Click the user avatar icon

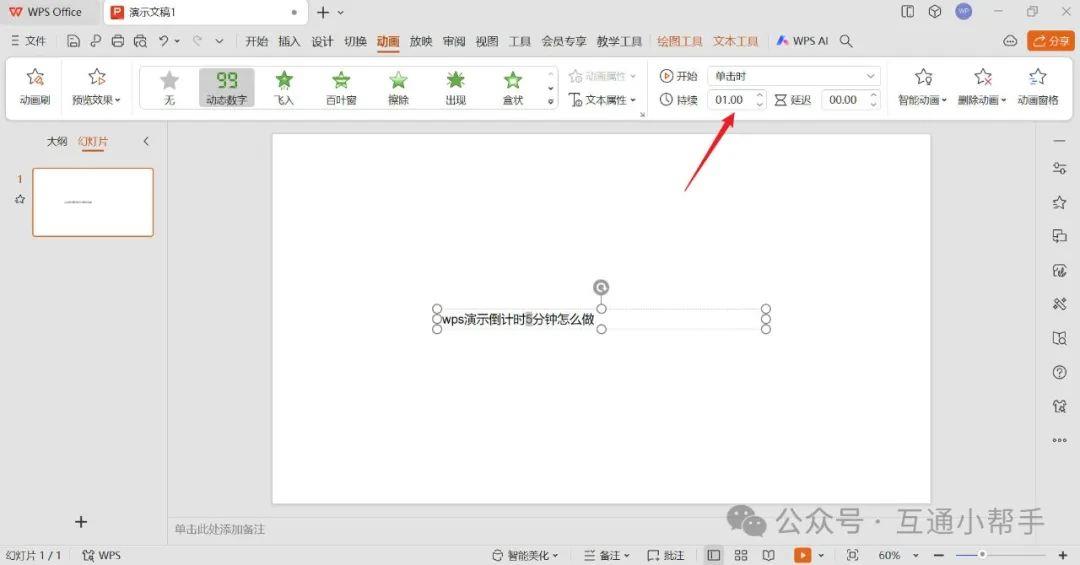(964, 11)
